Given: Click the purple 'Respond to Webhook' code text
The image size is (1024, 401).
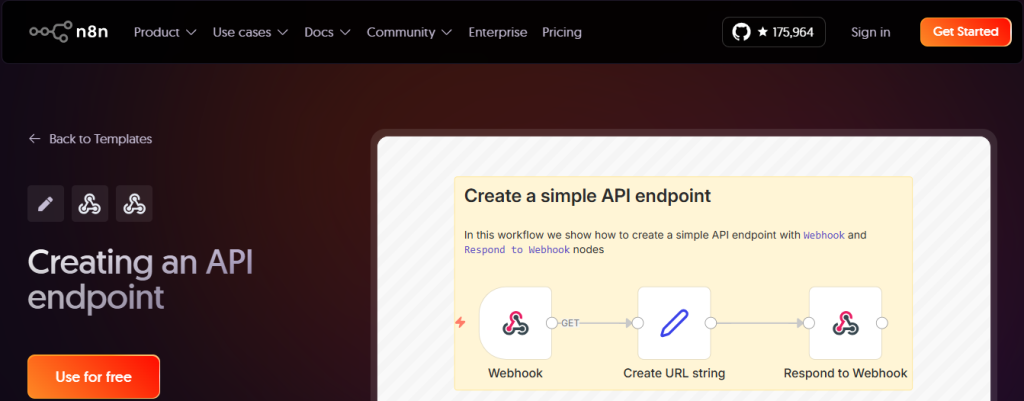Looking at the screenshot, I should [x=517, y=249].
